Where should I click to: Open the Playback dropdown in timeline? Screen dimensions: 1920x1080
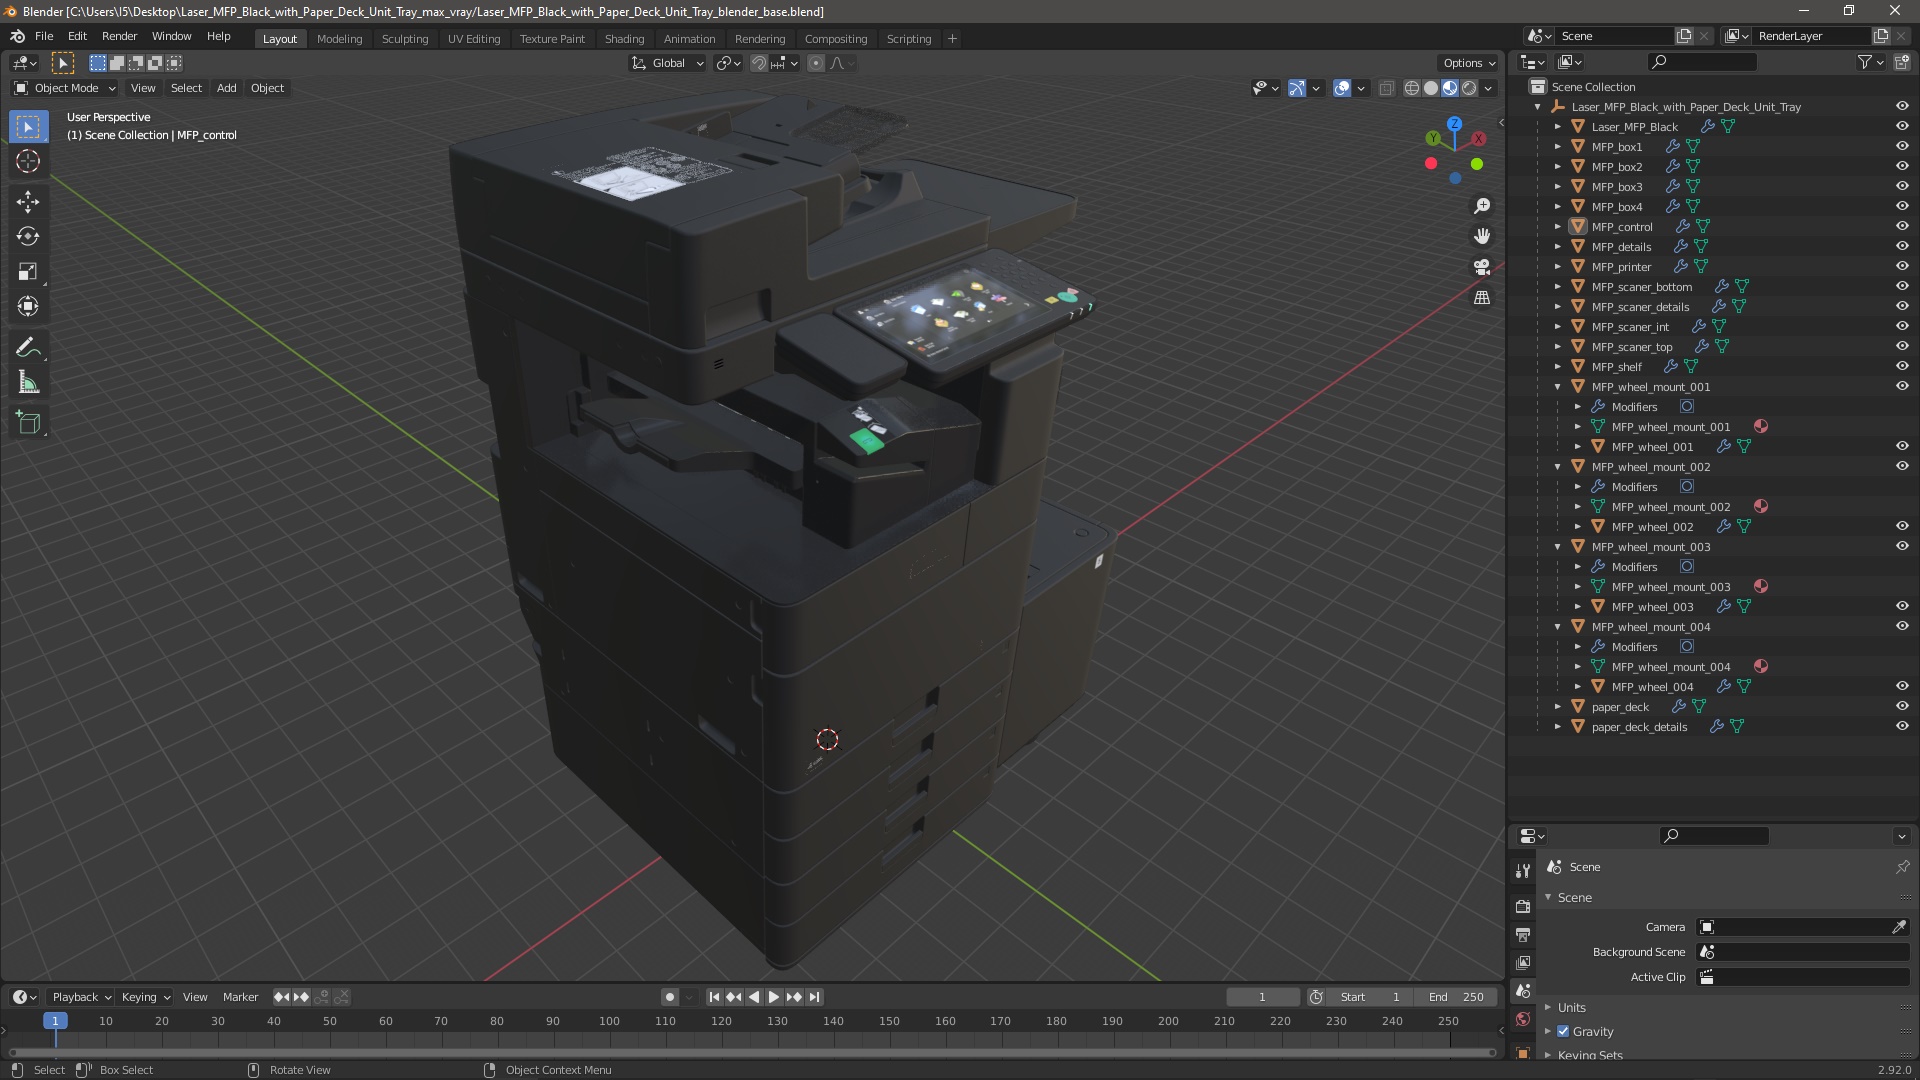pyautogui.click(x=81, y=997)
